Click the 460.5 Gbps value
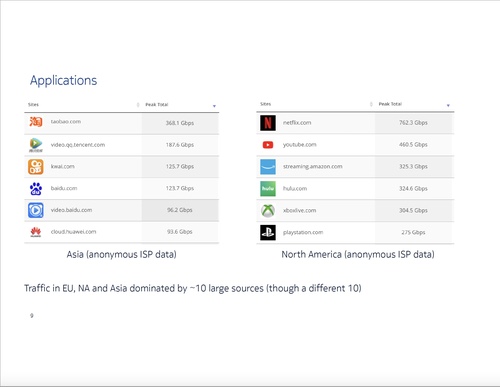Screen dimensions: 500x387 pyautogui.click(x=413, y=145)
